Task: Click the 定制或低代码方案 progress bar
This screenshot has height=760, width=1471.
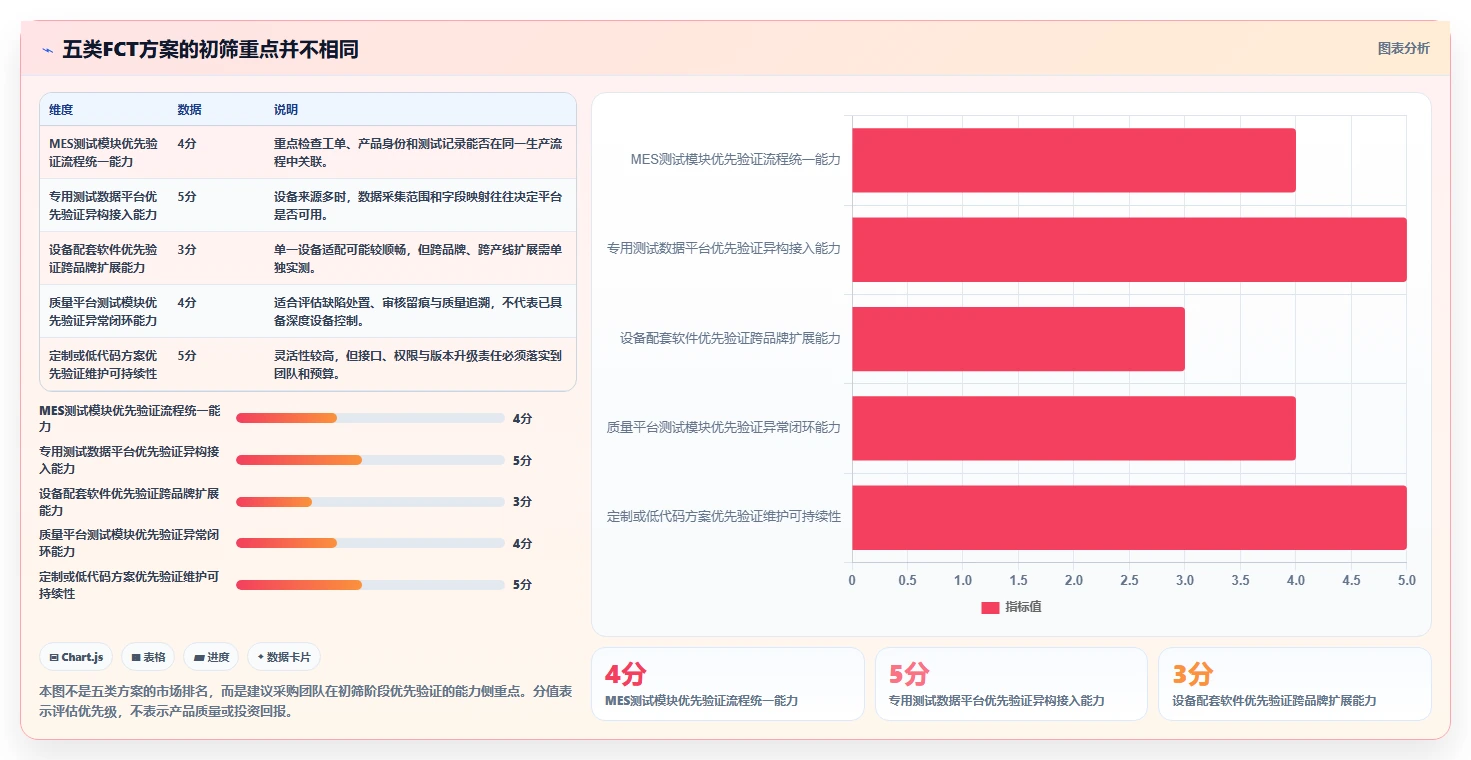Action: (x=370, y=585)
